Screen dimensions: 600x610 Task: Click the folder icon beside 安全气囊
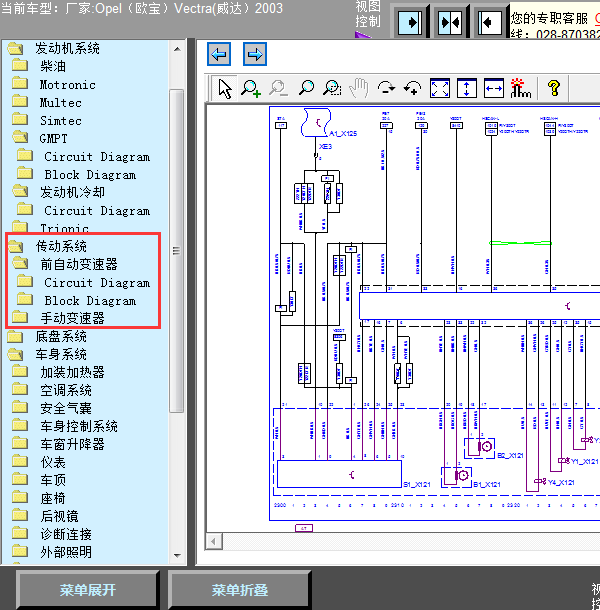tap(20, 407)
